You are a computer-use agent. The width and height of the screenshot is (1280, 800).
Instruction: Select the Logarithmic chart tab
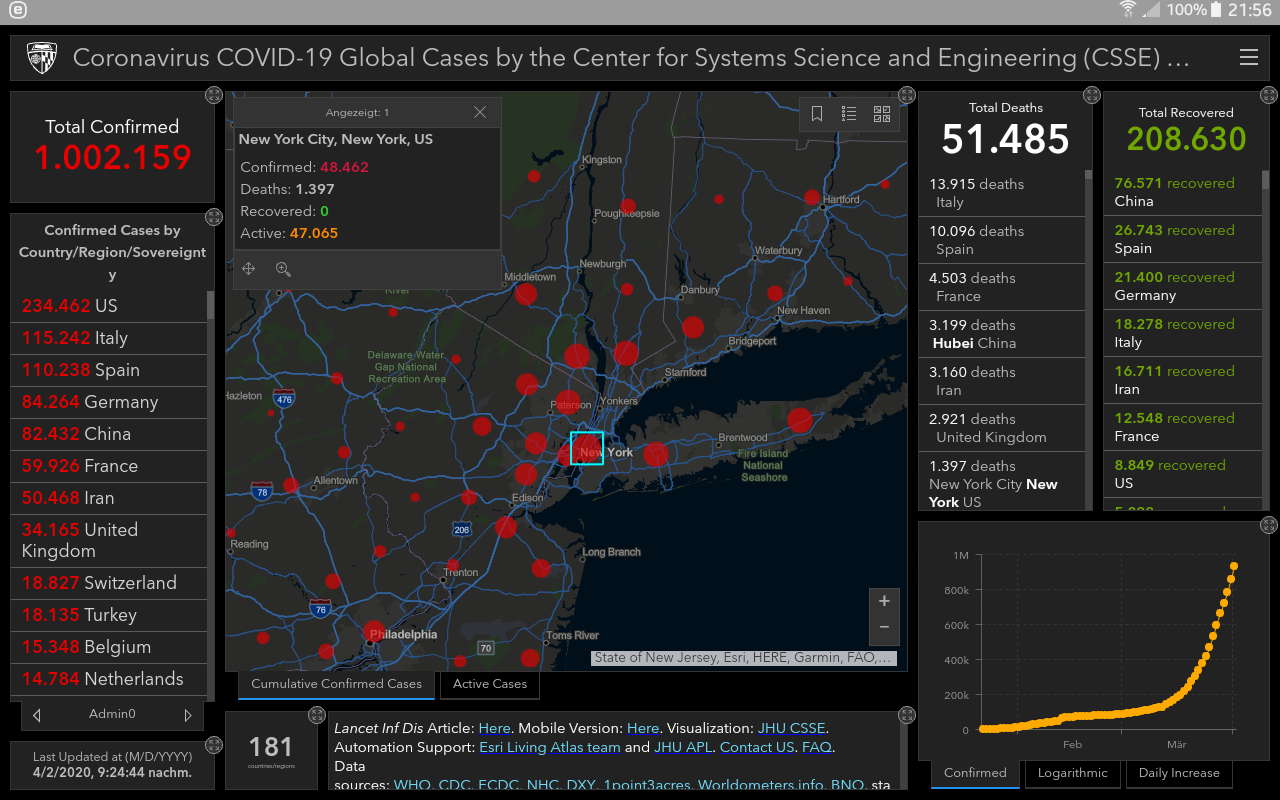(x=1073, y=773)
